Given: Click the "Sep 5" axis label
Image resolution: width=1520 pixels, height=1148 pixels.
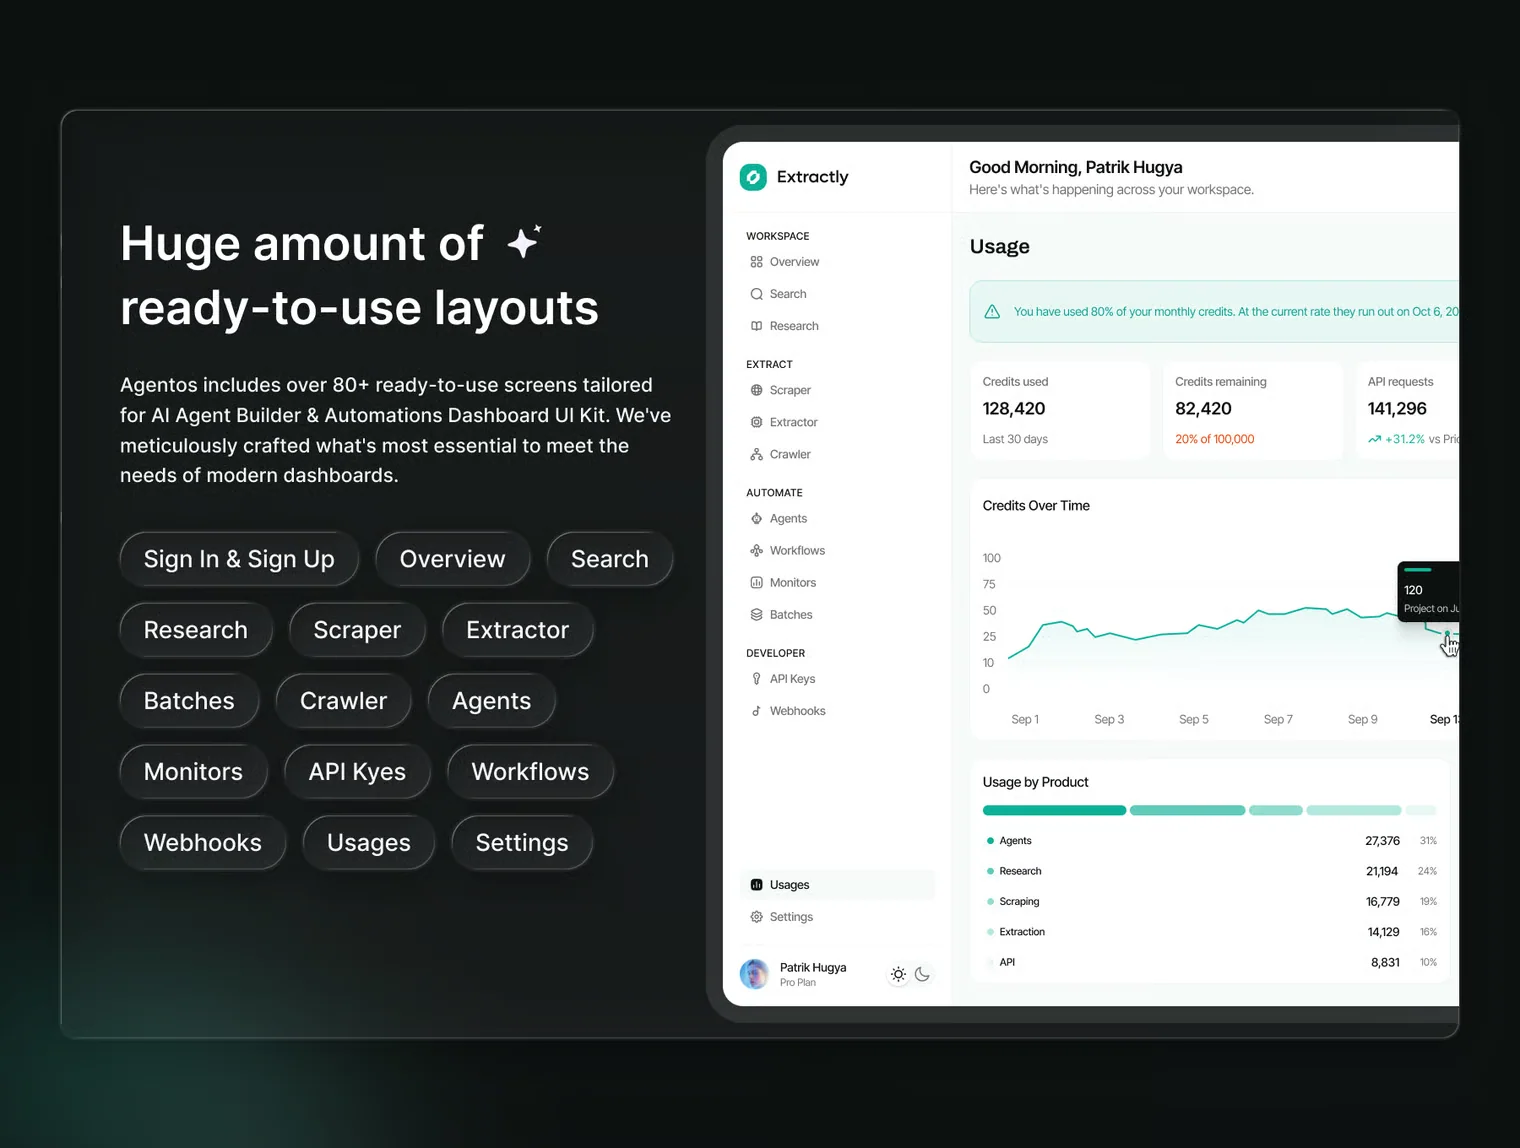Looking at the screenshot, I should (1194, 719).
